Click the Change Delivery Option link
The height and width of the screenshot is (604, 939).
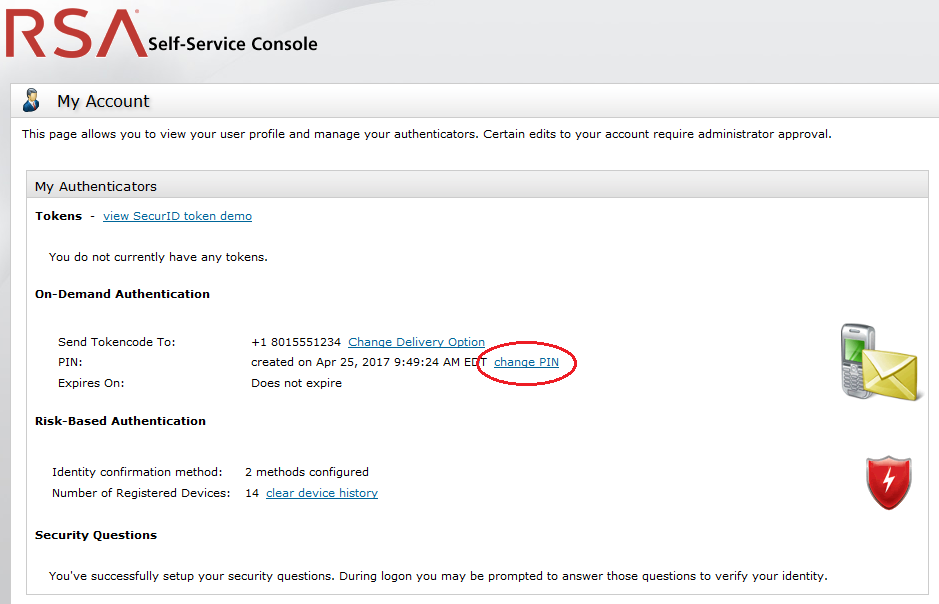416,342
